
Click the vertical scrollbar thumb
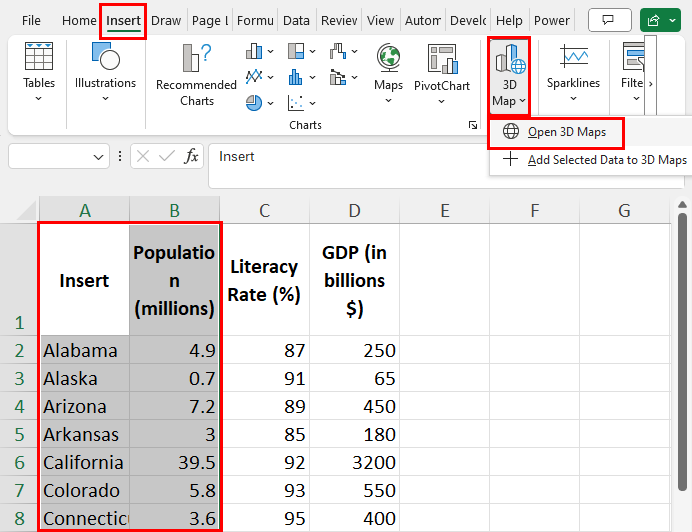682,351
